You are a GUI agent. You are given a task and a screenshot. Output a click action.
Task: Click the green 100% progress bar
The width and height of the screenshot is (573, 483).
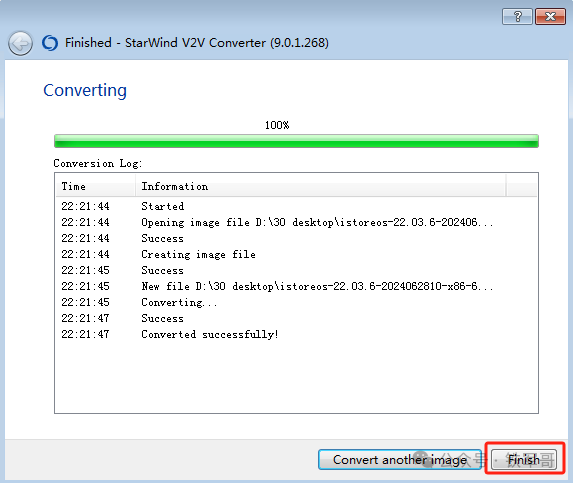pyautogui.click(x=296, y=141)
